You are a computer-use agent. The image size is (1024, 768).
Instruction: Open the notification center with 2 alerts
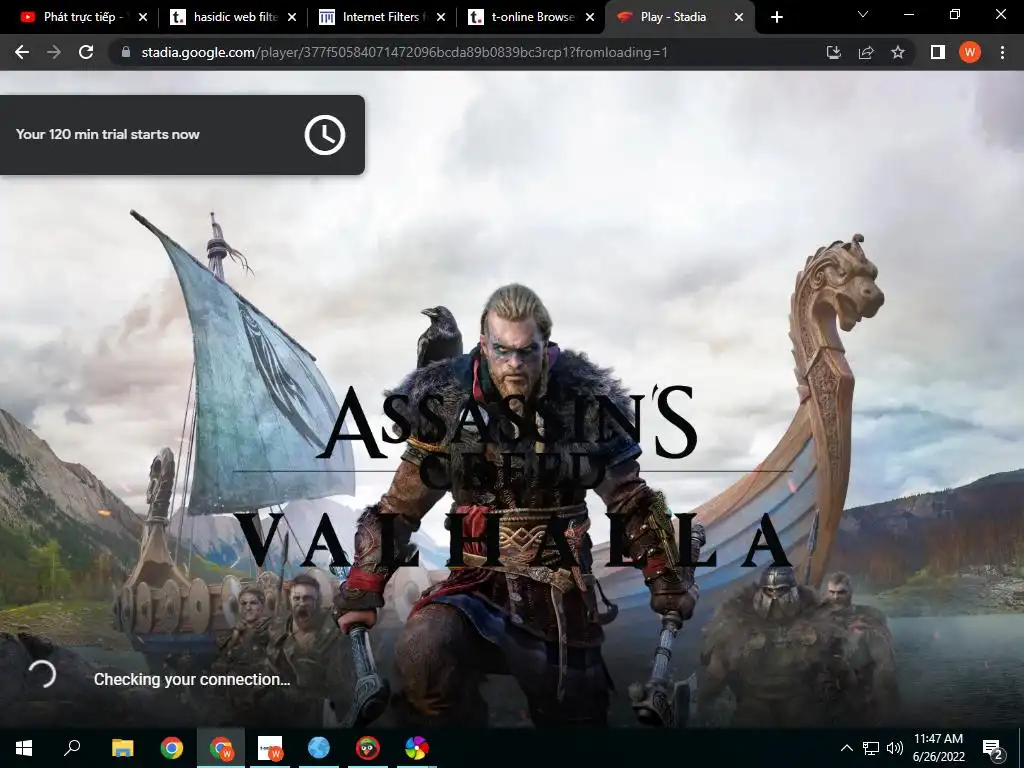tap(993, 748)
